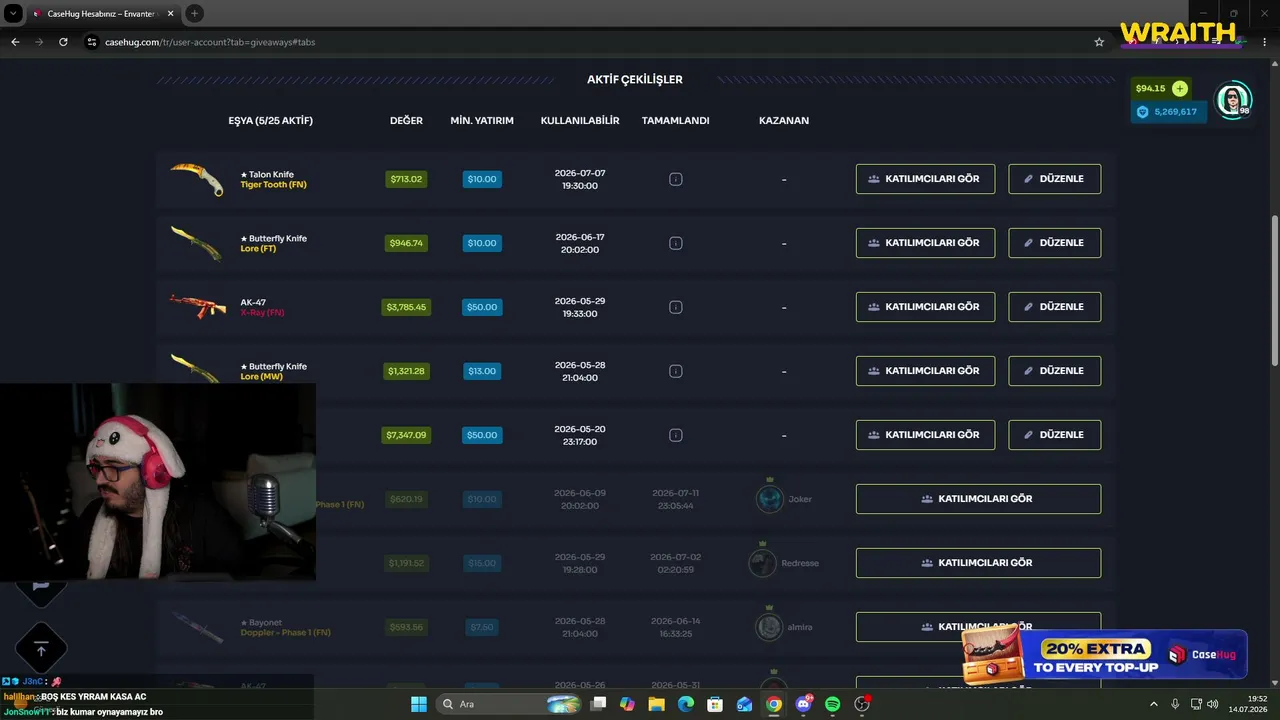
Task: Open Discord from the taskbar
Action: coord(803,704)
